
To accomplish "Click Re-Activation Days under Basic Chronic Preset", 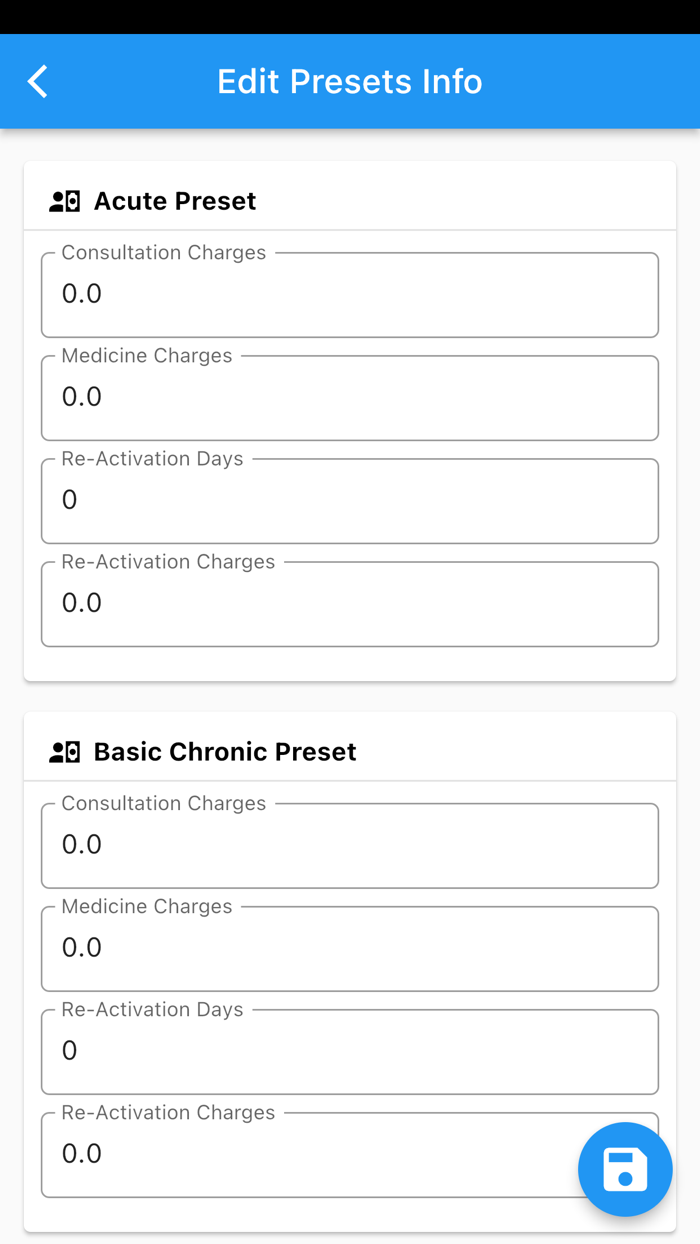I will click(x=349, y=1051).
